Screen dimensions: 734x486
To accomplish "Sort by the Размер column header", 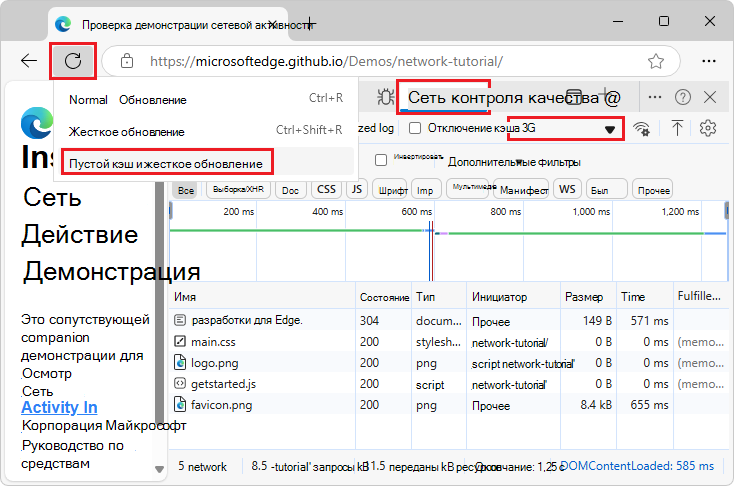I will coord(588,297).
